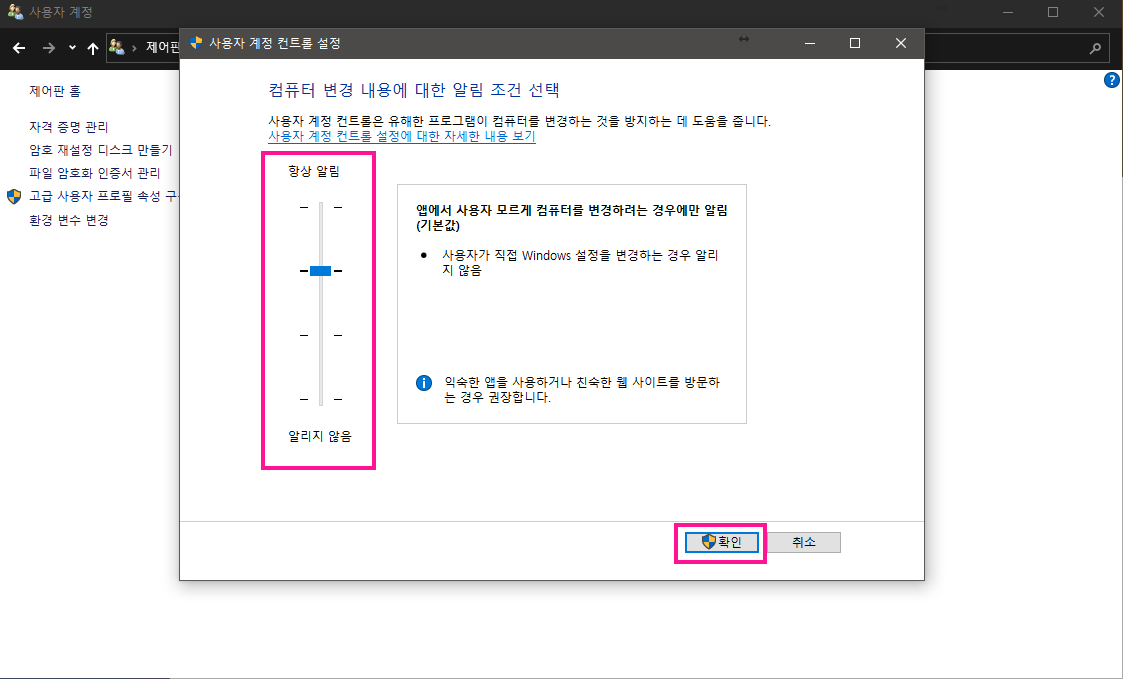Maximize the background 사용자 계정 window
Screen dimensions: 1123x679
pyautogui.click(x=1053, y=12)
